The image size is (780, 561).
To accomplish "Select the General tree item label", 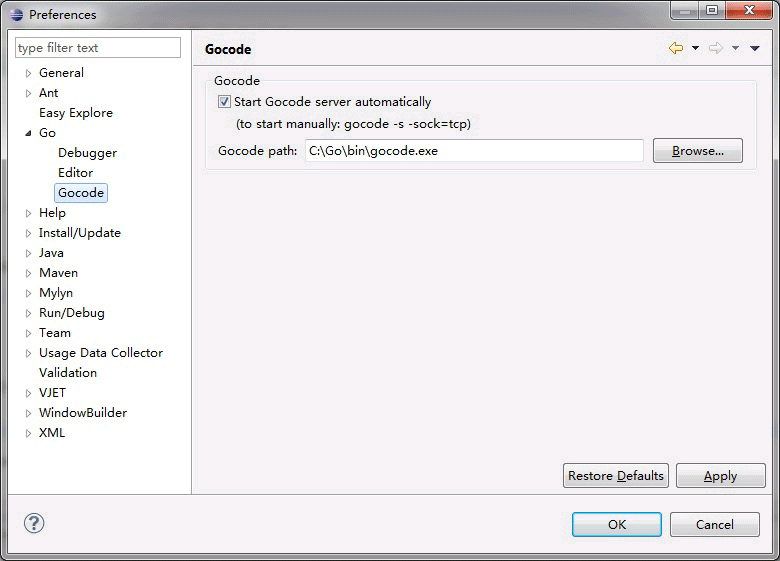I will pyautogui.click(x=61, y=73).
